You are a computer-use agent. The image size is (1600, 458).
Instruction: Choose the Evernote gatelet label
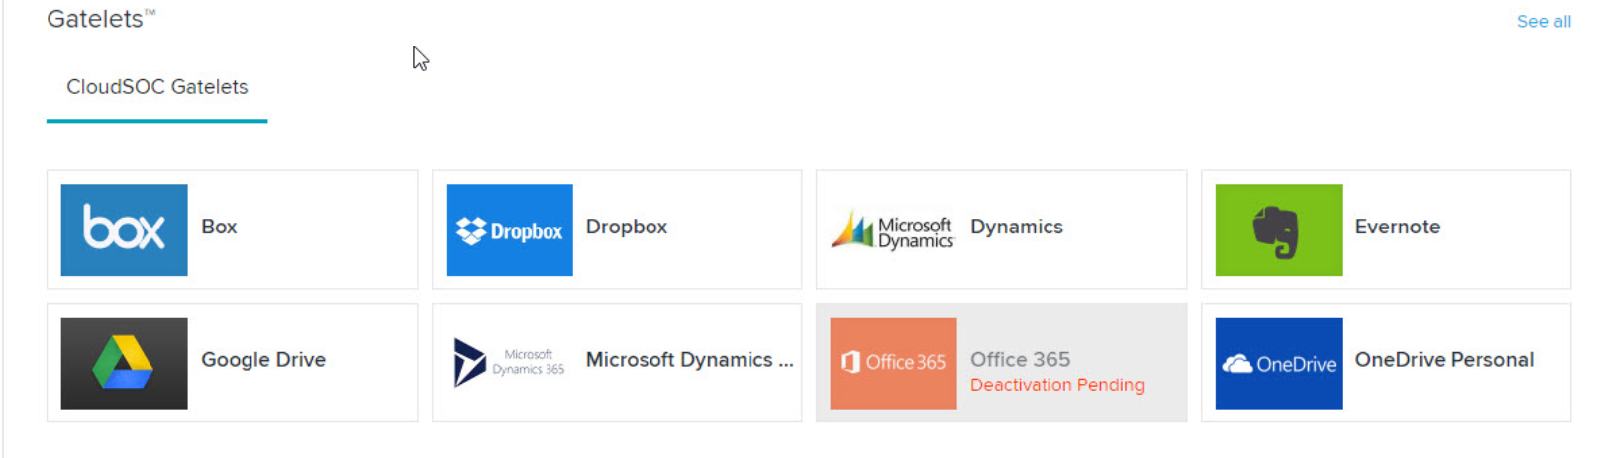click(x=1397, y=227)
